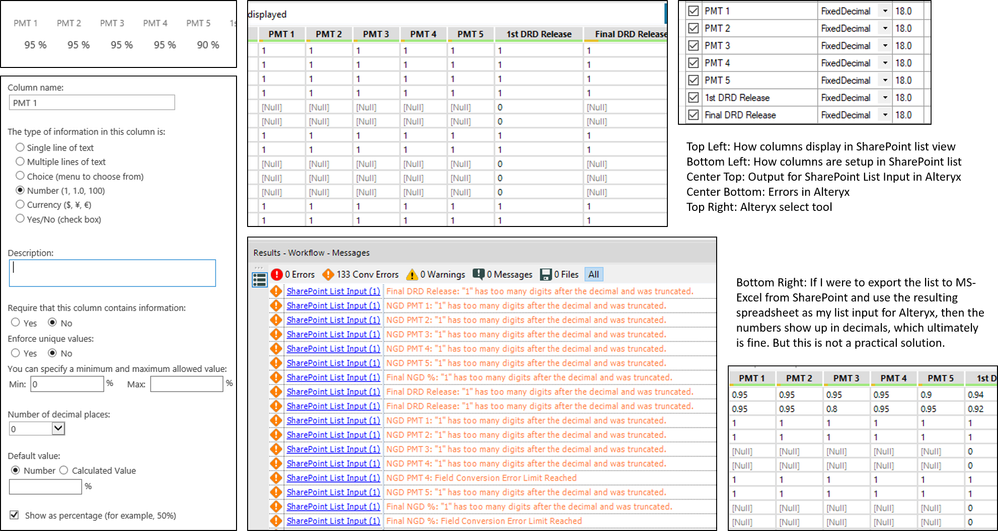Screen dimensions: 998x531
Task: Open type dropdown for Final DRD Release
Action: click(885, 115)
